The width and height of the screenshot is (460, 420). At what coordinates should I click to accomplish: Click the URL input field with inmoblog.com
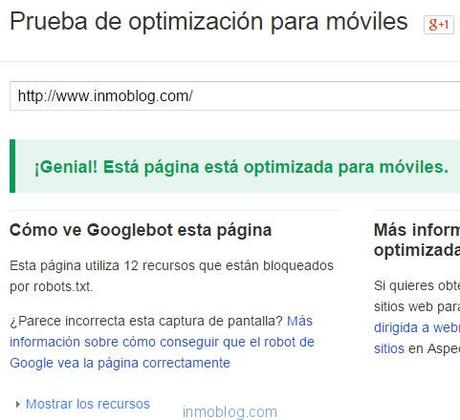pos(235,96)
